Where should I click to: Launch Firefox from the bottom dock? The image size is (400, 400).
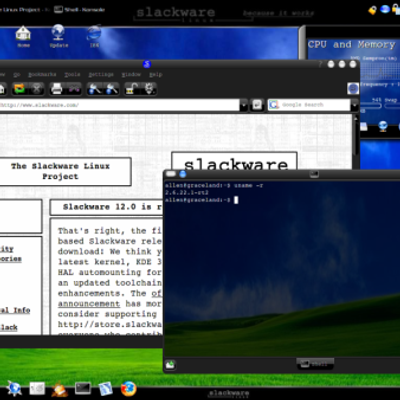[128, 389]
